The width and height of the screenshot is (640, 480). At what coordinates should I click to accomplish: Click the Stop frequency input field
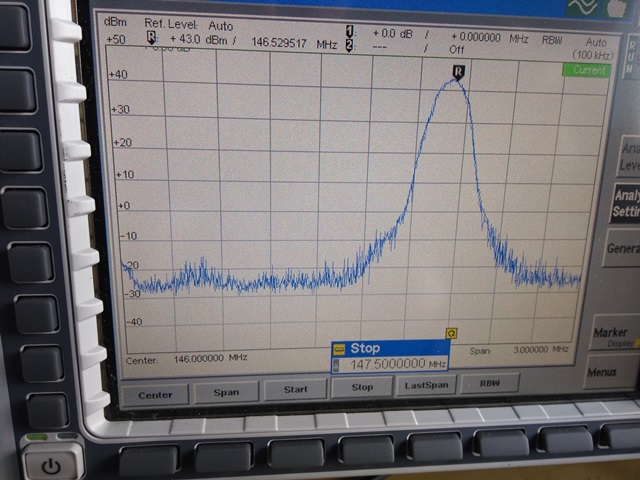[x=390, y=364]
